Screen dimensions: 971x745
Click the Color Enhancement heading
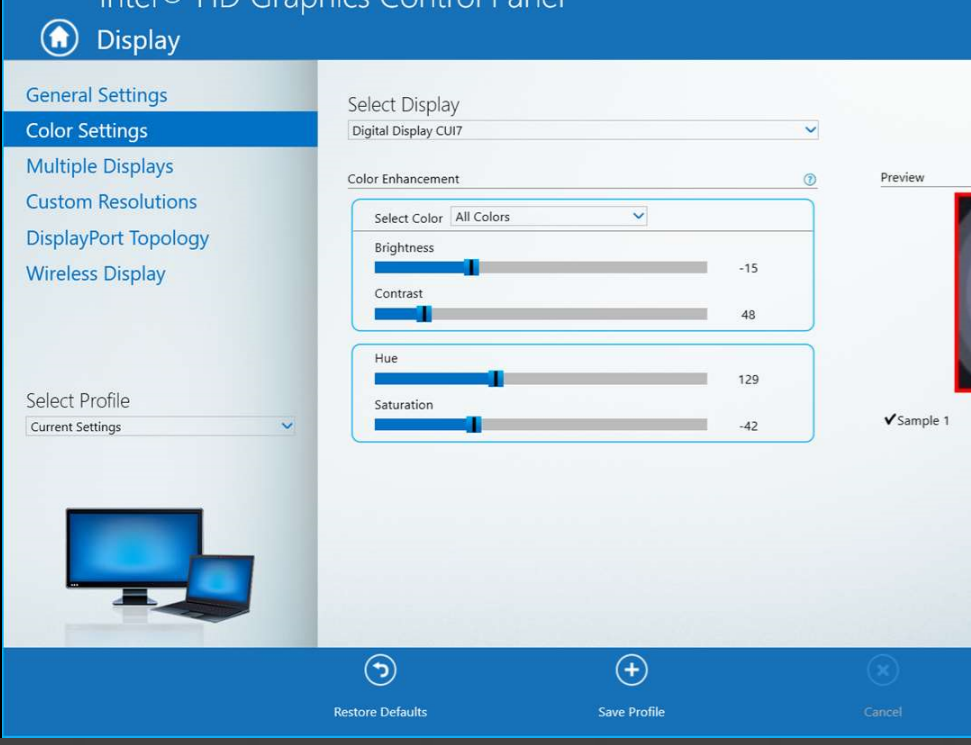pyautogui.click(x=403, y=179)
